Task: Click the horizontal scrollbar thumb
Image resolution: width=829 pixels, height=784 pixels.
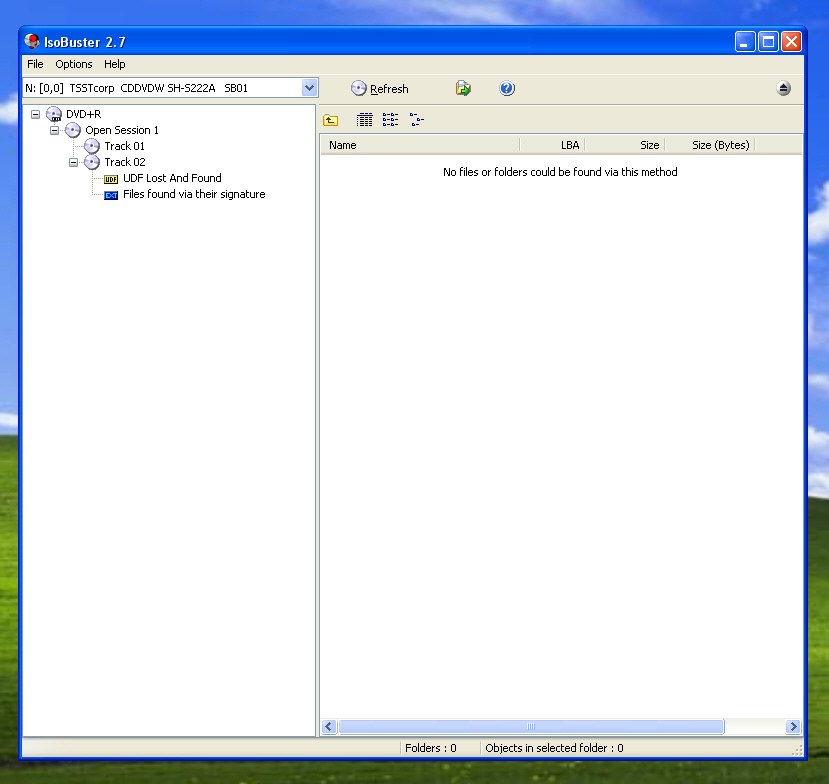Action: tap(531, 726)
